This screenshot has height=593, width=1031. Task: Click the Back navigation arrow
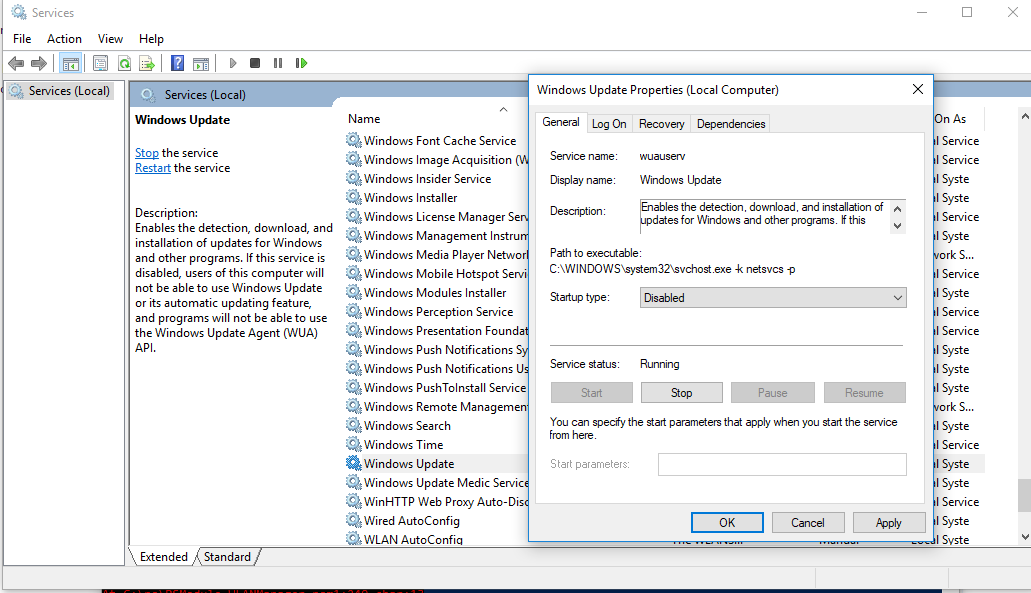[x=16, y=63]
